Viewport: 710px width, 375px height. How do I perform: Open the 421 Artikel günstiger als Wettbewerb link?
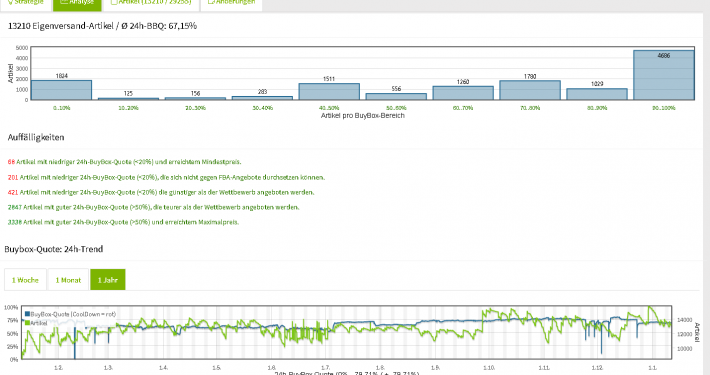161,192
